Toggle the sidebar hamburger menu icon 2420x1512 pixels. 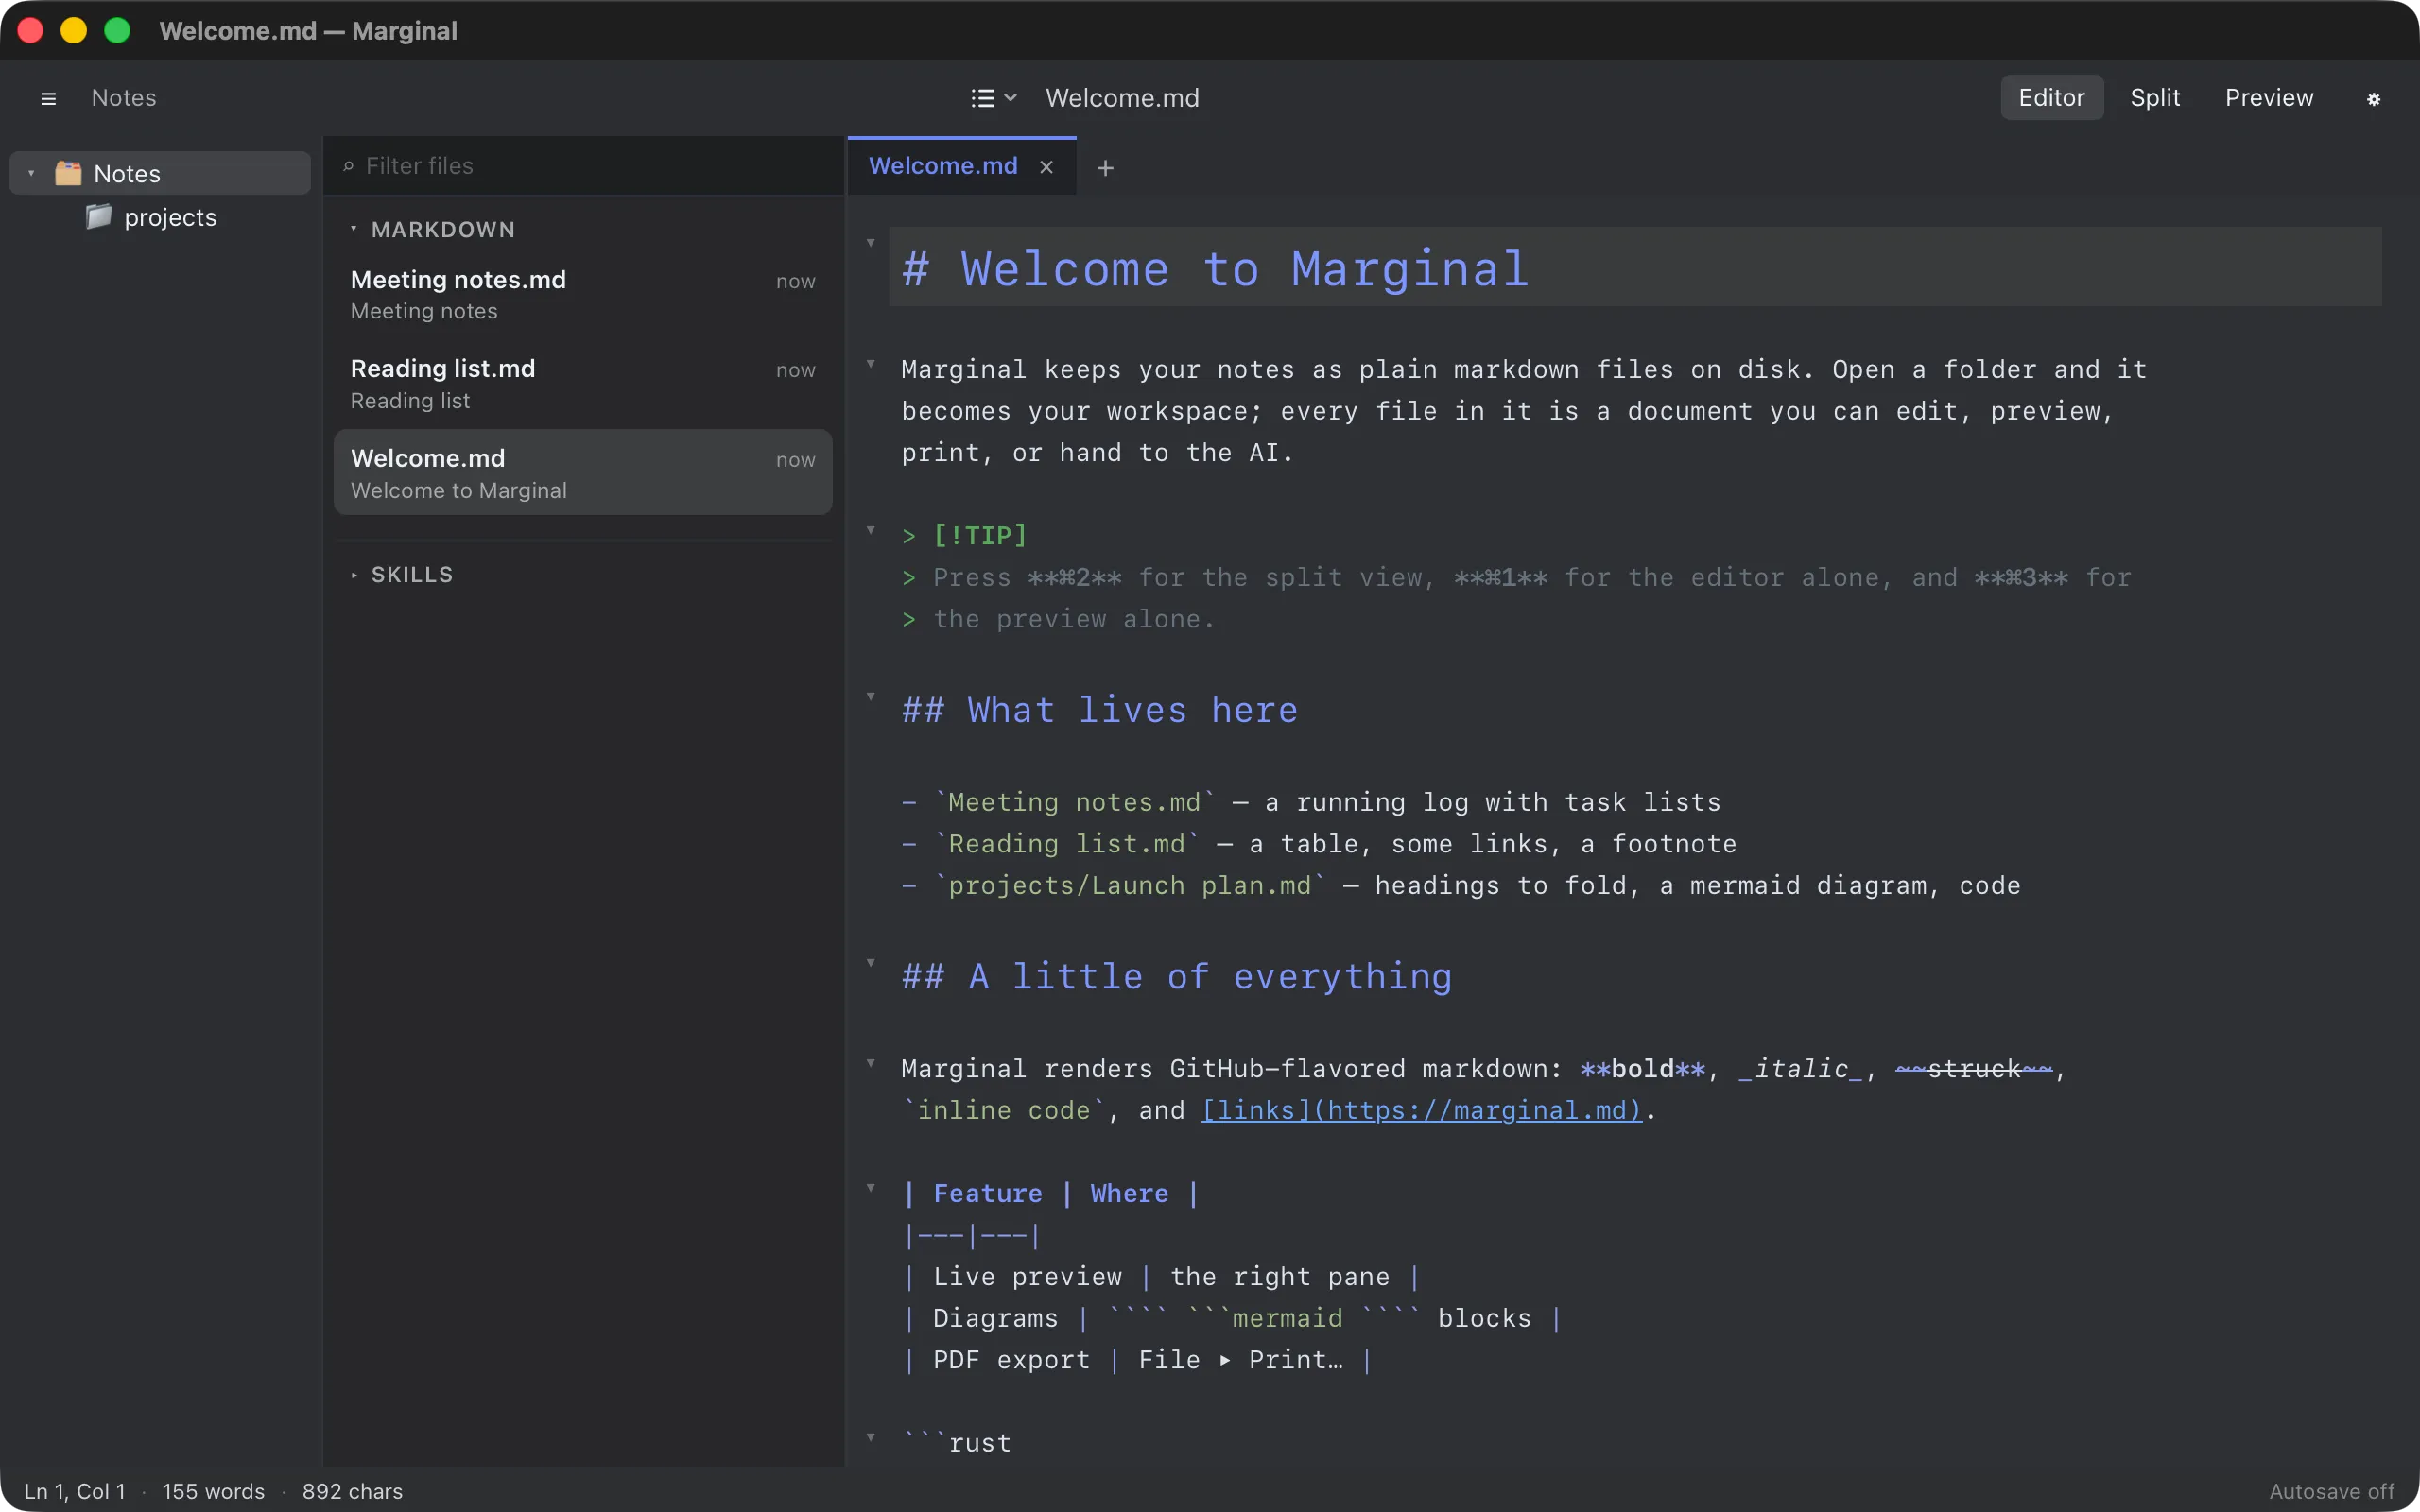click(x=48, y=98)
